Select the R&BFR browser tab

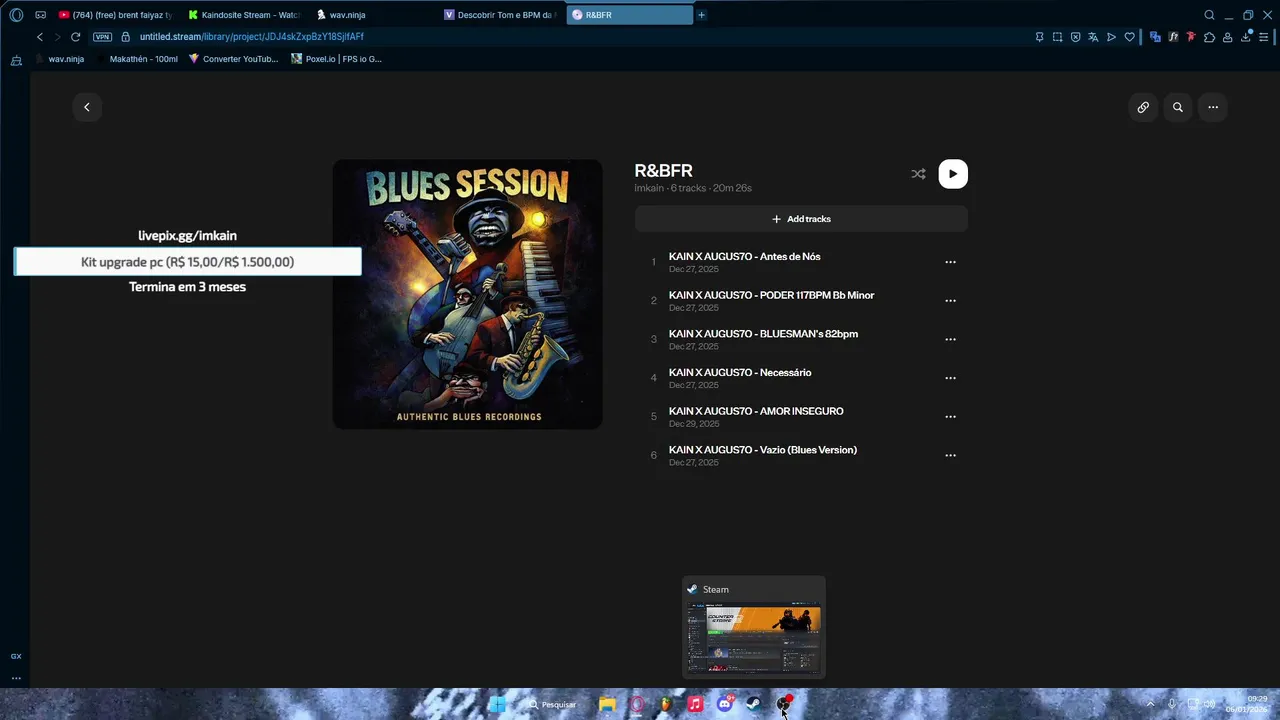[629, 15]
